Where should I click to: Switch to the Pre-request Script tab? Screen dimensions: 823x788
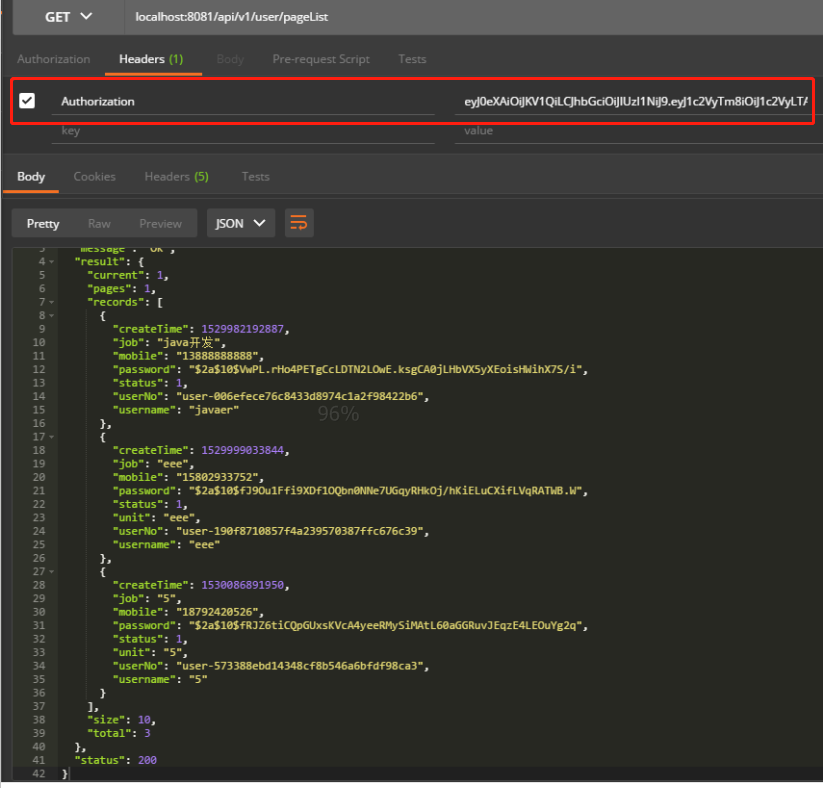coord(321,59)
